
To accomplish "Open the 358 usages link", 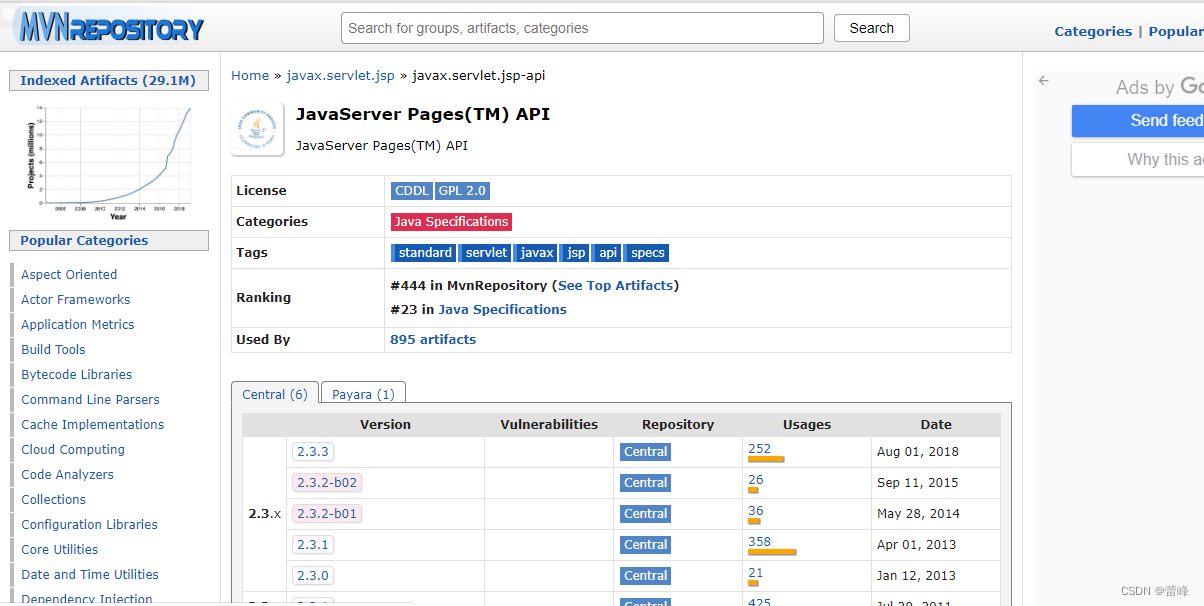I will click(x=759, y=541).
